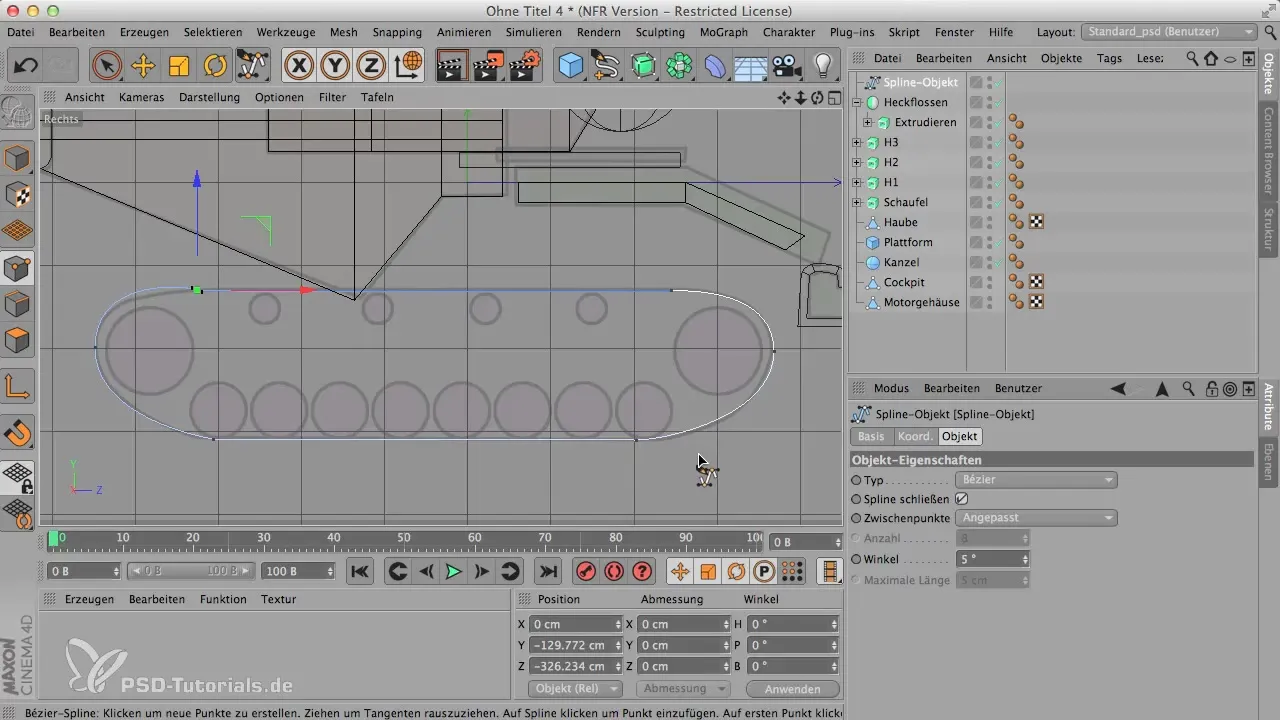Screen dimensions: 1280x720
Task: Select the live selection tool
Action: [x=107, y=67]
